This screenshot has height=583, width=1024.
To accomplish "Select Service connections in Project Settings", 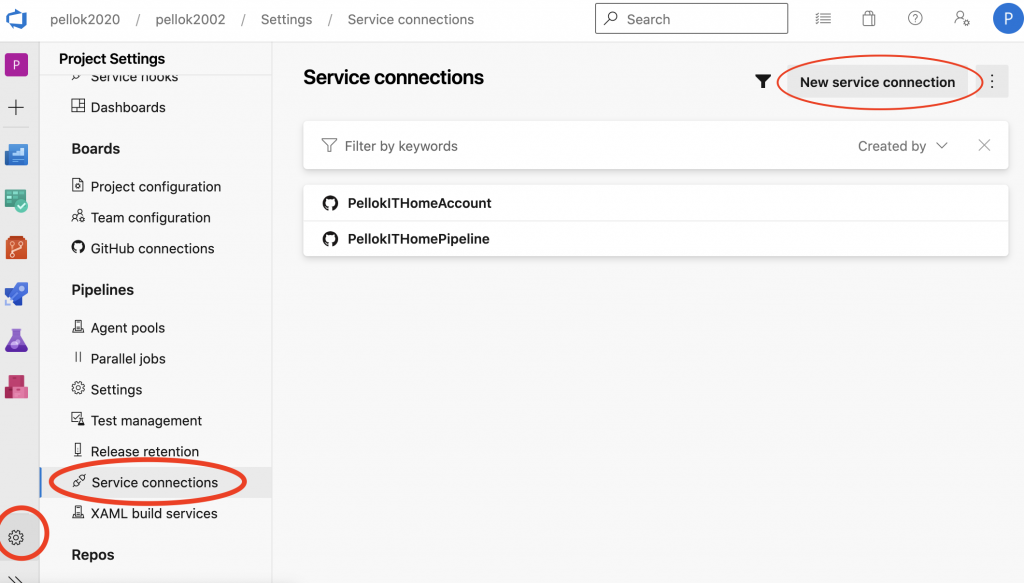I will click(154, 482).
